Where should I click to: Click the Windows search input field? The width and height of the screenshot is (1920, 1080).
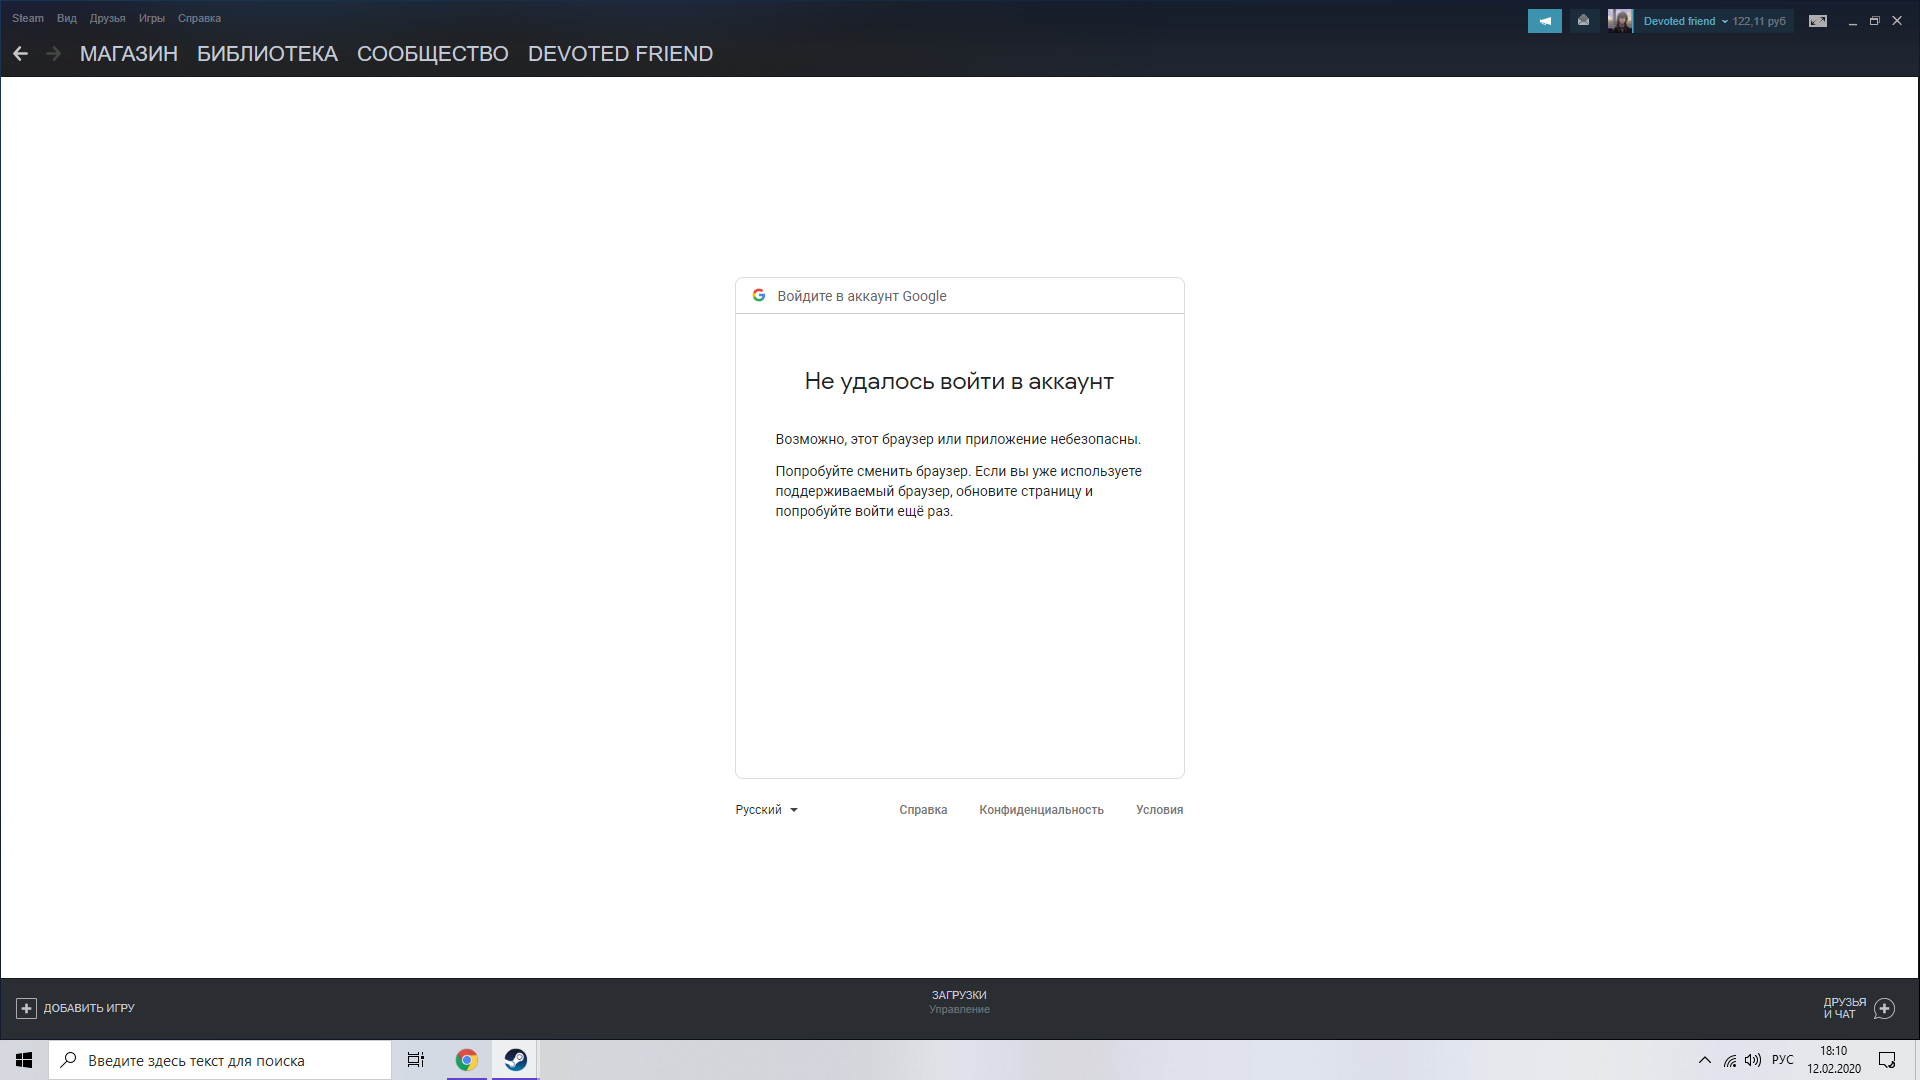(233, 1059)
